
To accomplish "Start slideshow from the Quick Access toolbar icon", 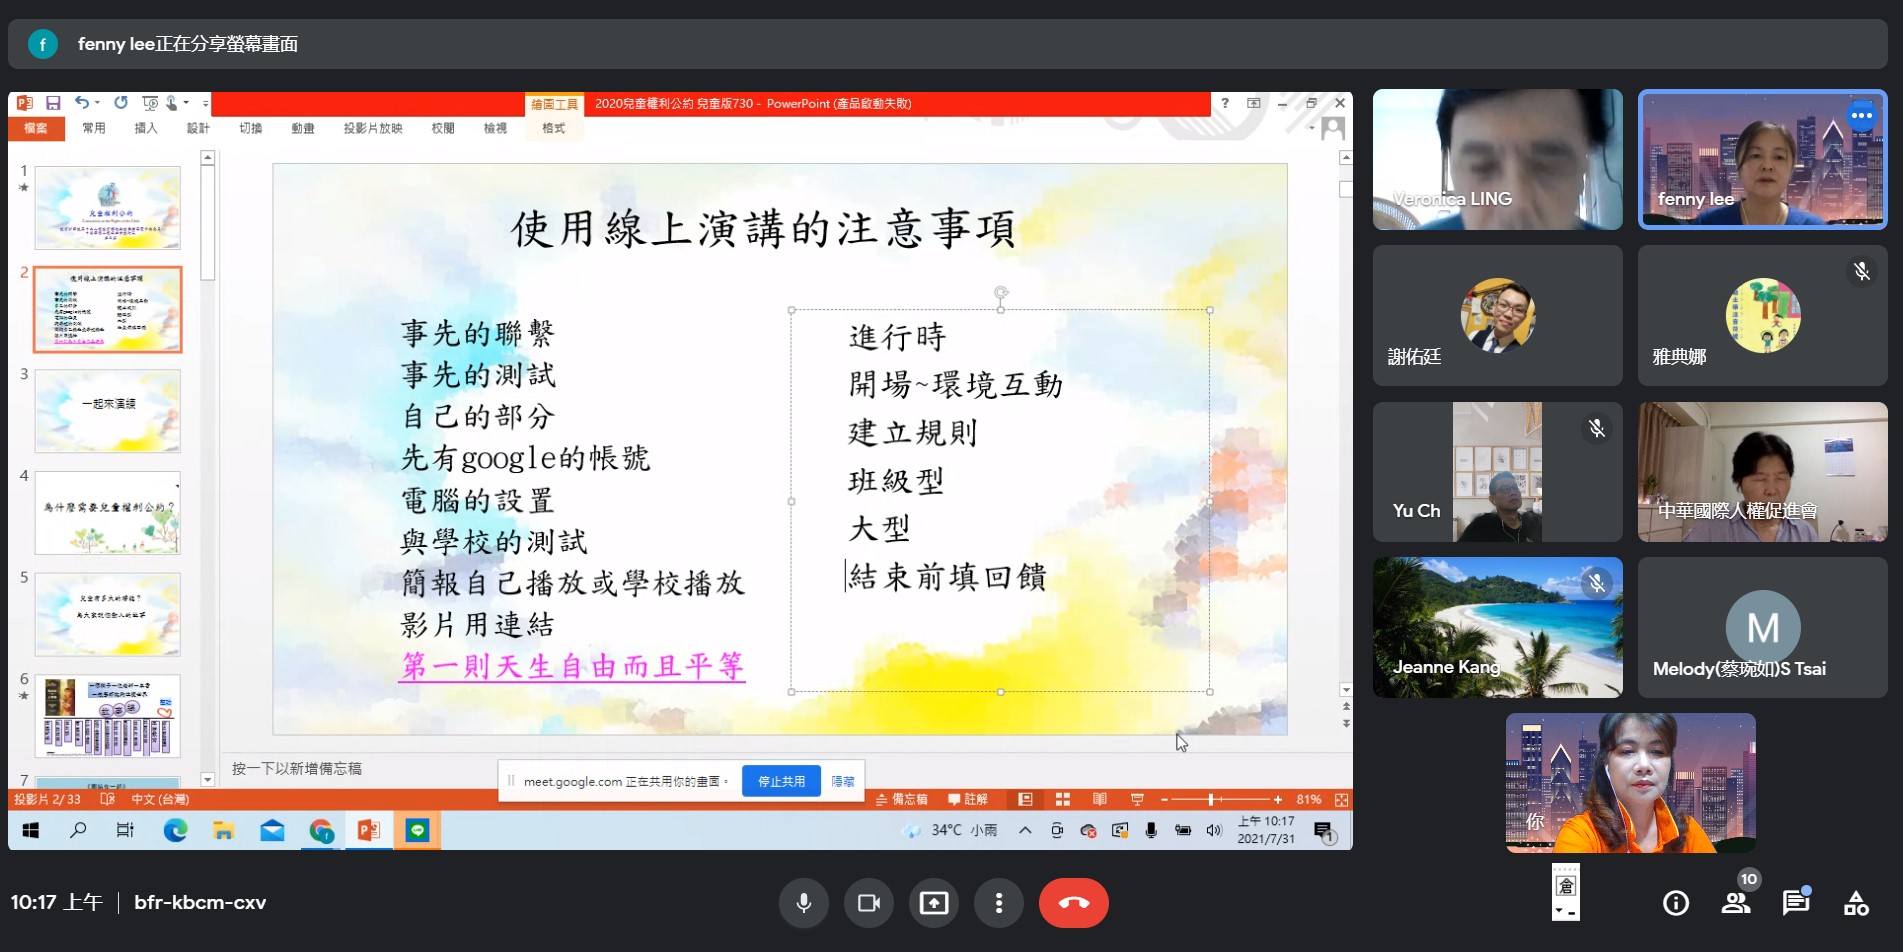I will (x=151, y=103).
